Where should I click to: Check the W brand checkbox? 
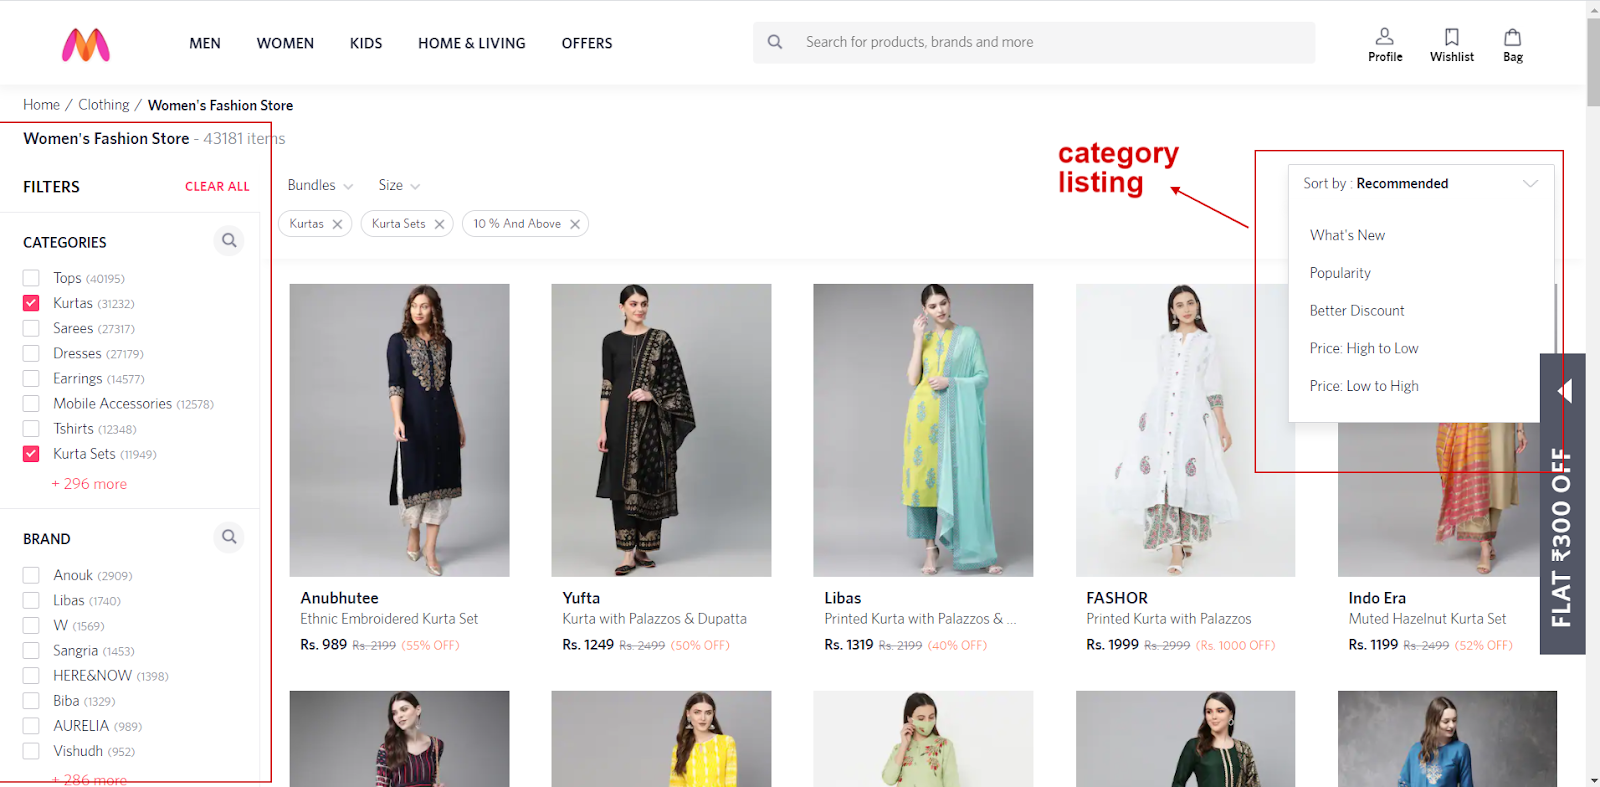pyautogui.click(x=31, y=625)
